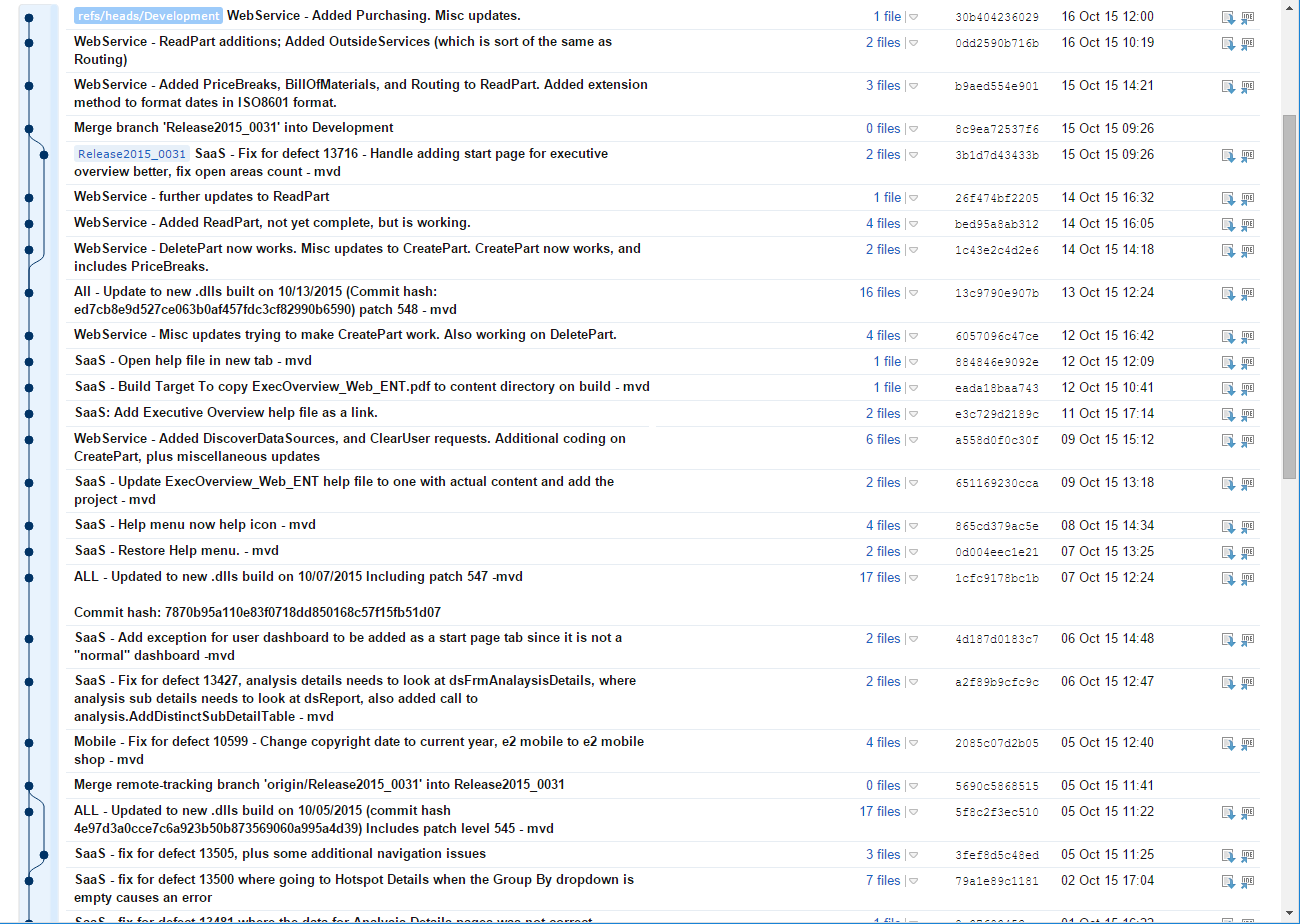The width and height of the screenshot is (1300, 924).
Task: Select commit hash 651169230cca
Action: [997, 484]
